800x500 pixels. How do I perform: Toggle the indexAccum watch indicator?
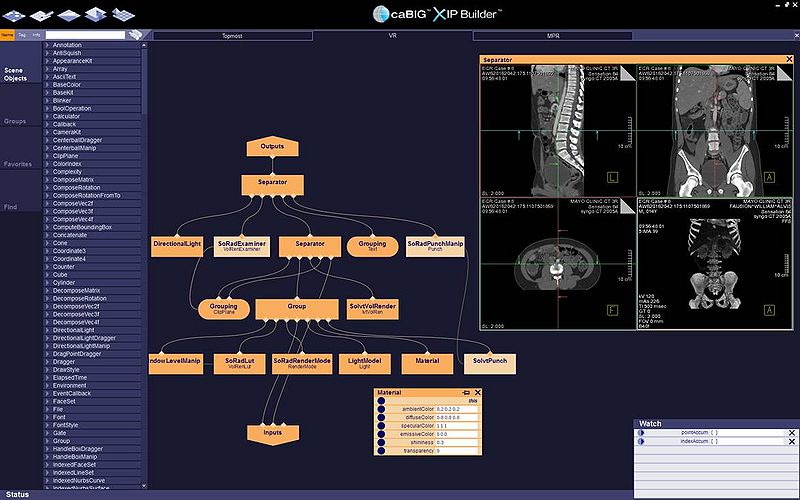641,441
